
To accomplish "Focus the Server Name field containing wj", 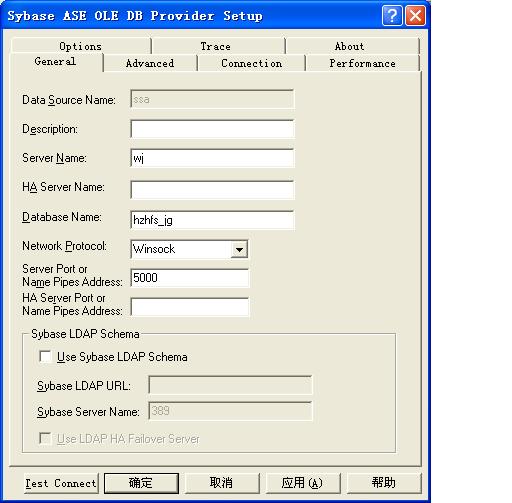I will (x=212, y=158).
